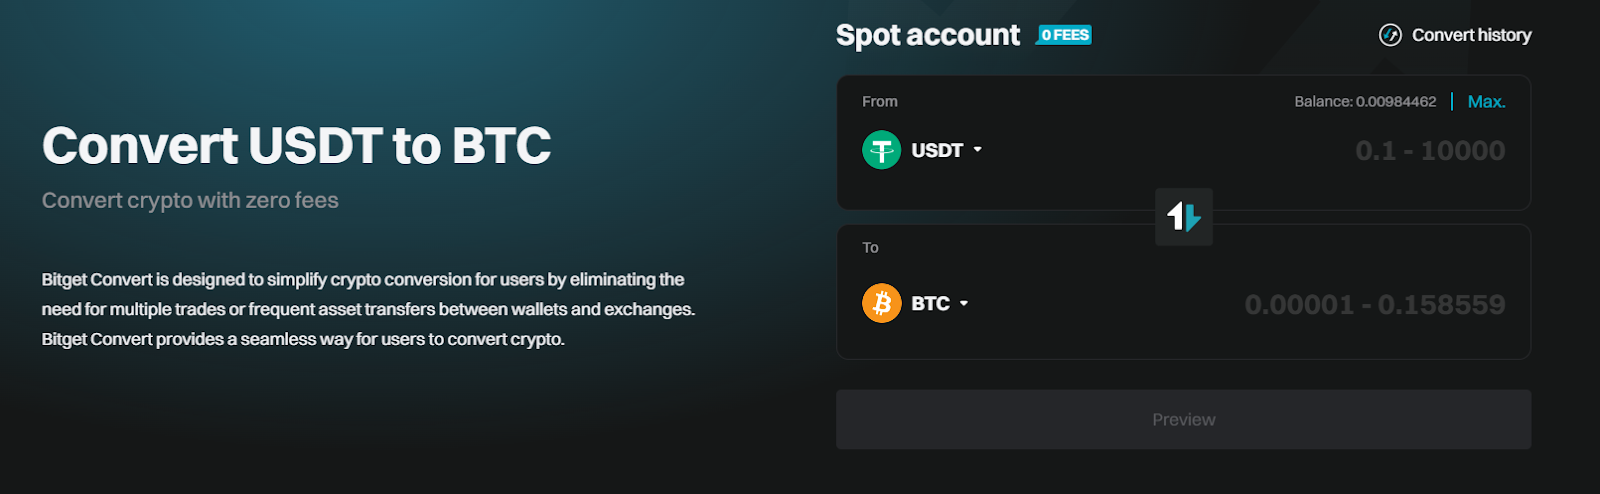This screenshot has height=494, width=1600.
Task: Click the 0 FEES badge
Action: click(x=1065, y=35)
